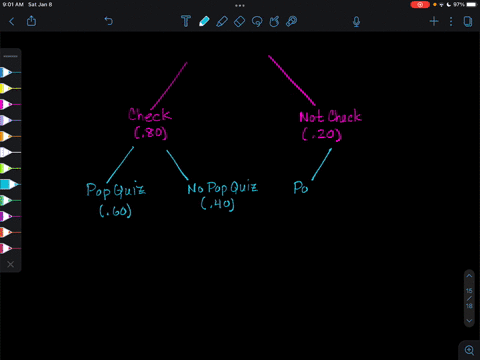Open the page thumbnails view
480x360 pixels.
(x=468, y=22)
